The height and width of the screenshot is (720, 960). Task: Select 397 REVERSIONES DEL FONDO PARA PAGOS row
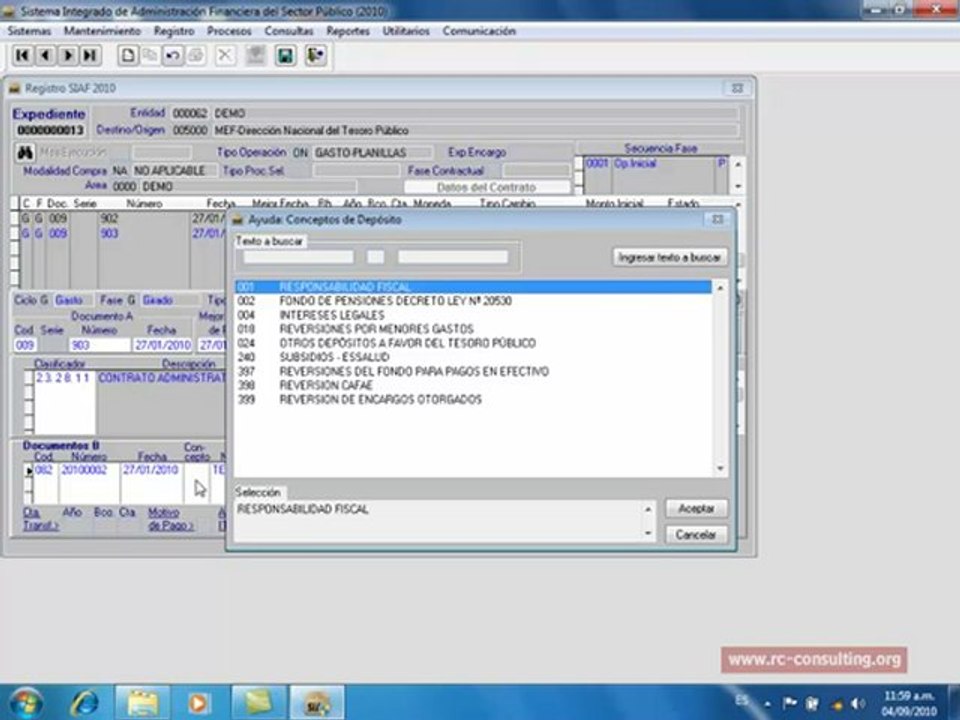[473, 371]
